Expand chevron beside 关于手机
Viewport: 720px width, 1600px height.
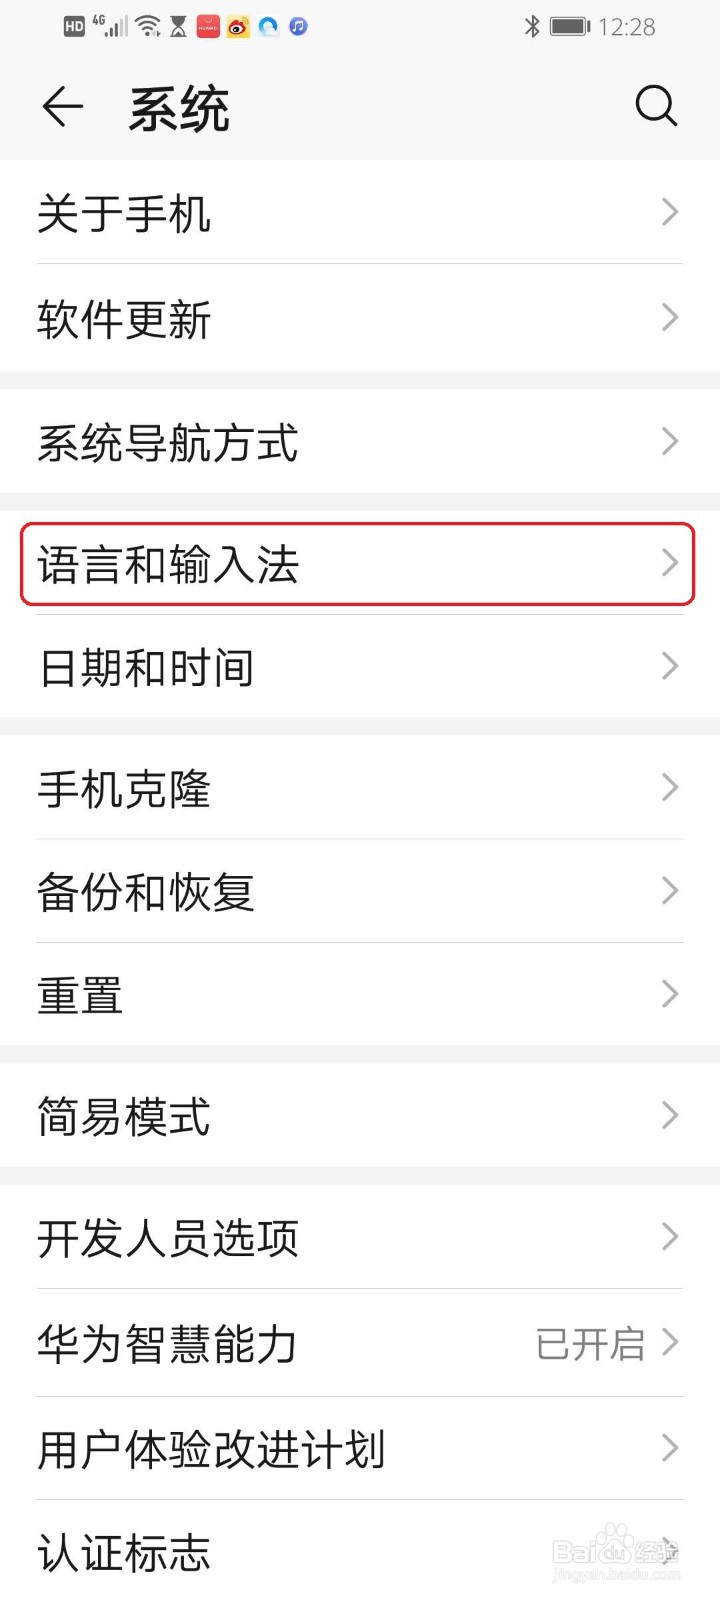(x=670, y=212)
